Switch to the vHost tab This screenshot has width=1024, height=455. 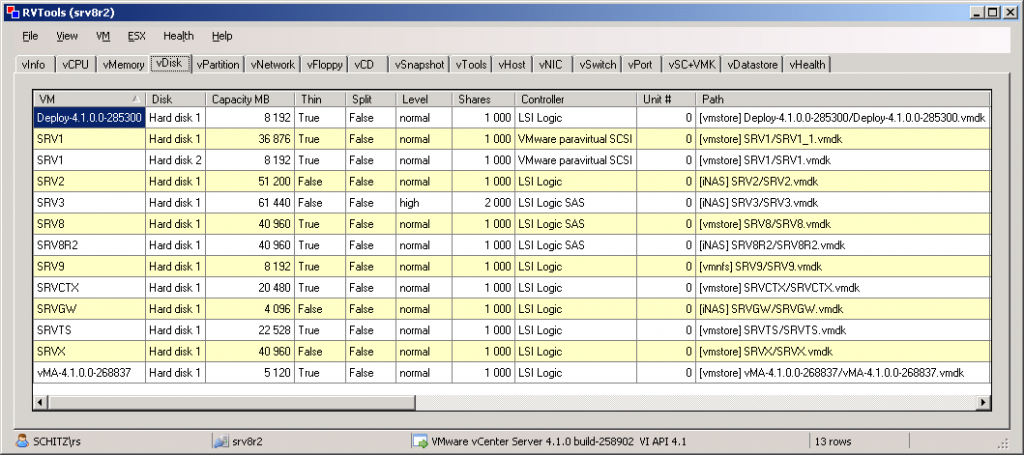(511, 65)
